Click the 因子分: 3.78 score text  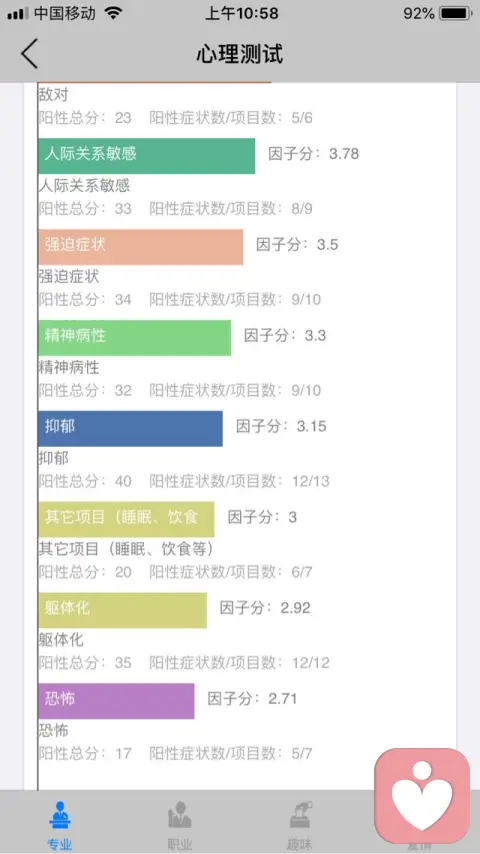313,154
